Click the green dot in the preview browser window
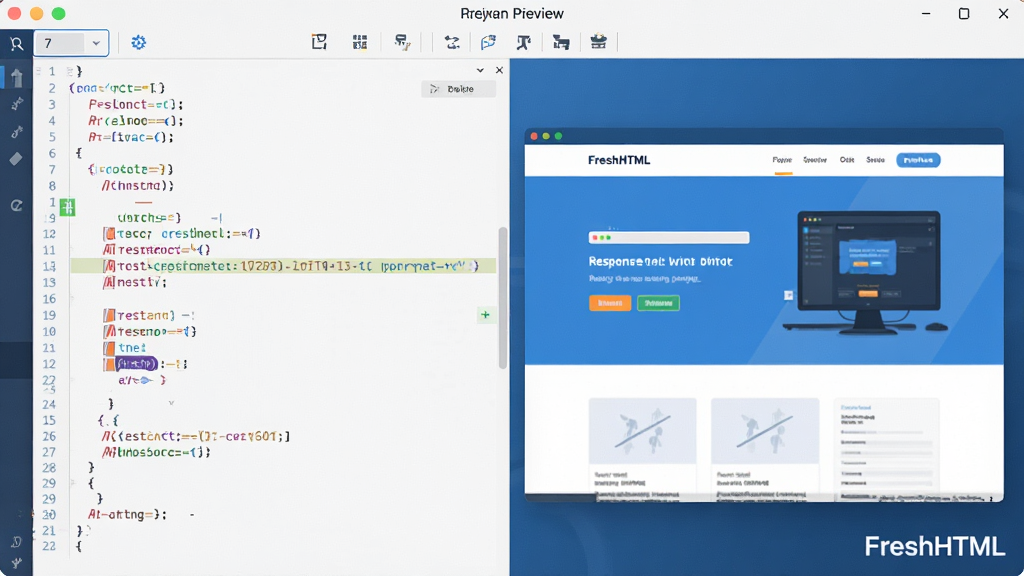Viewport: 1024px width, 576px height. coord(558,136)
